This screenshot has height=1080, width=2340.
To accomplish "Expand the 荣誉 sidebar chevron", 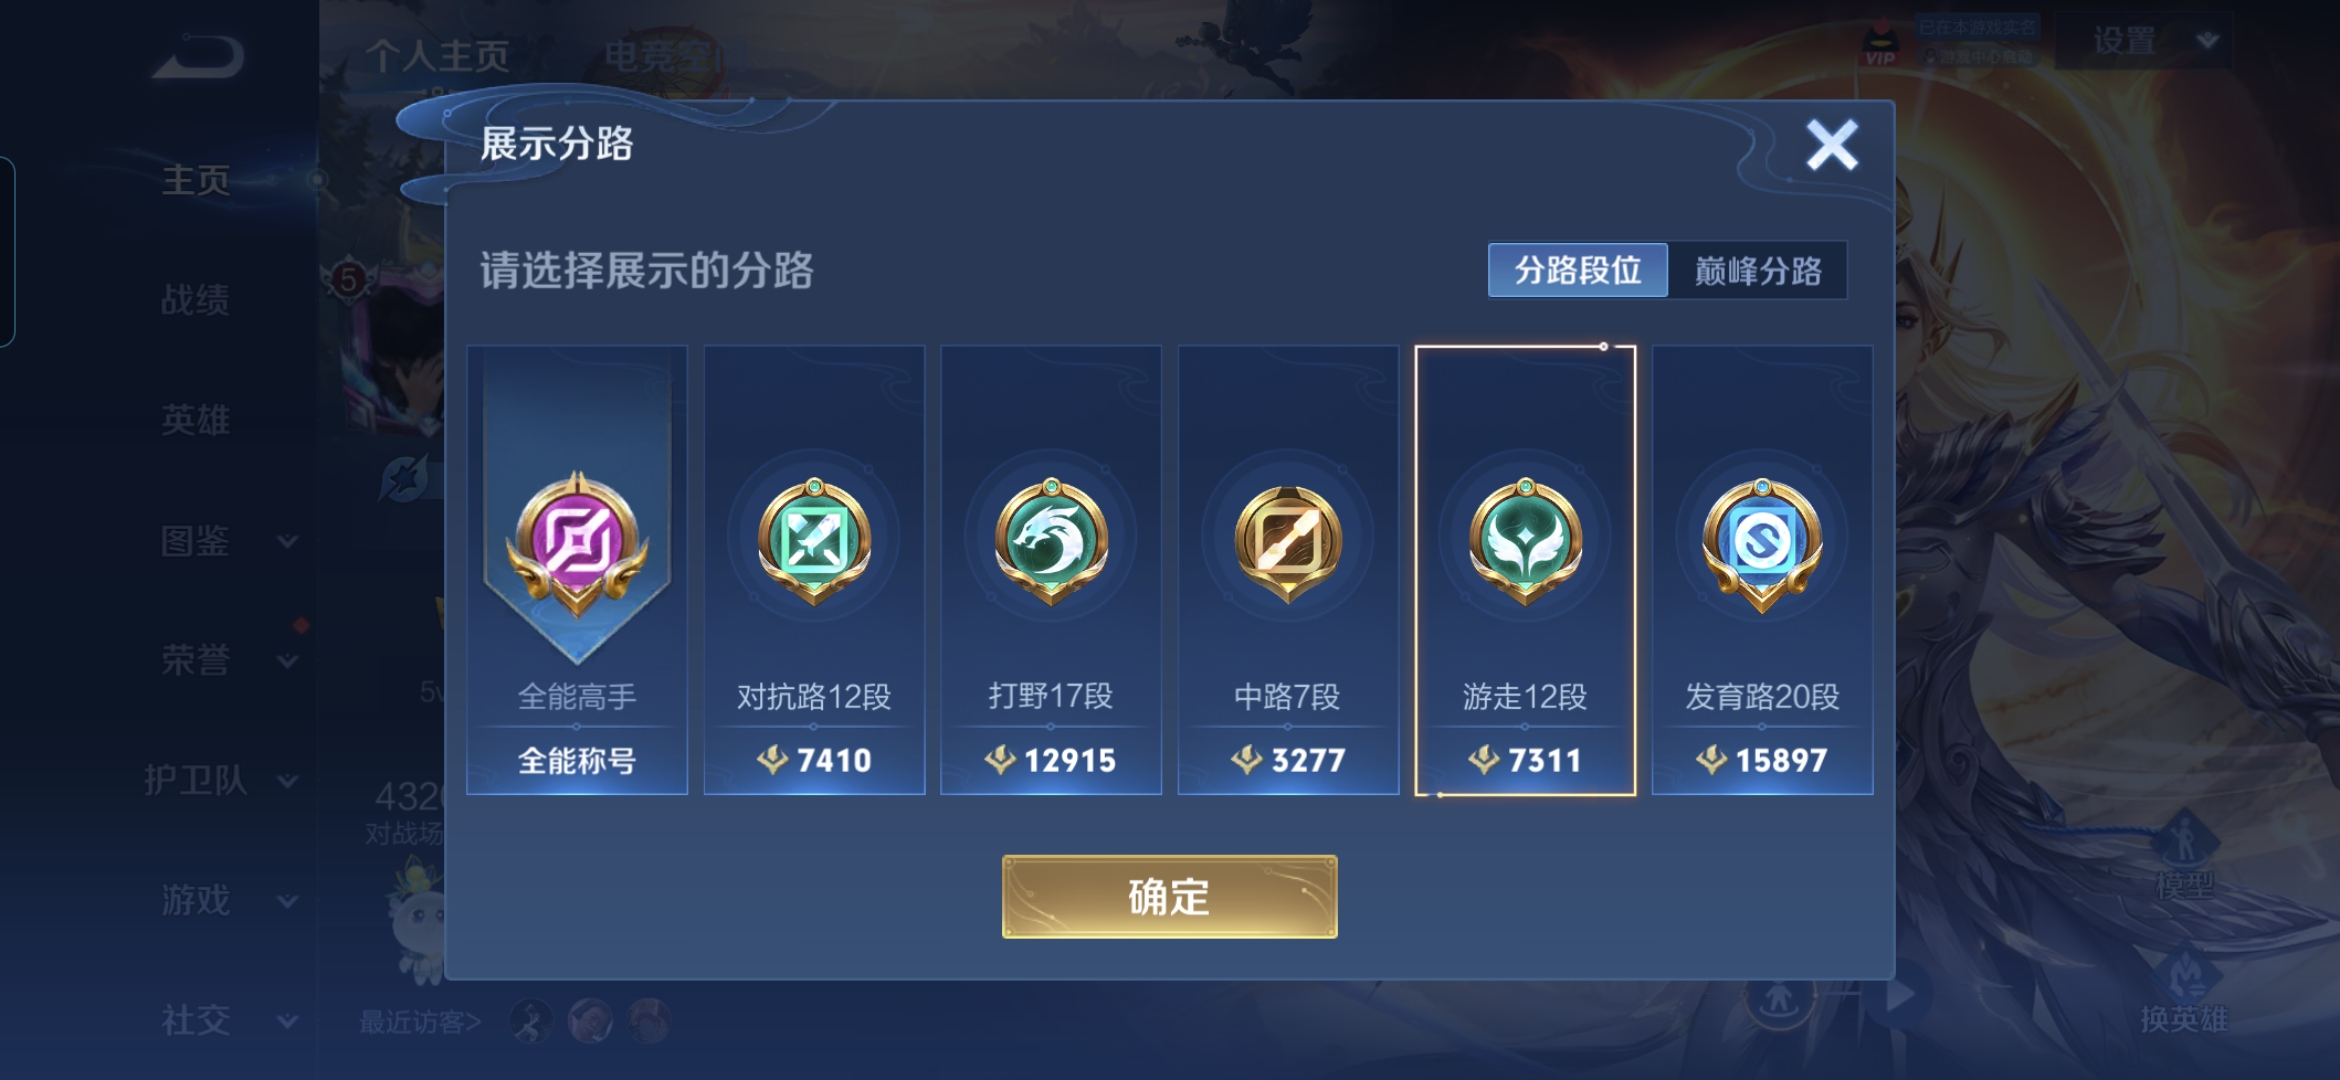I will (288, 661).
